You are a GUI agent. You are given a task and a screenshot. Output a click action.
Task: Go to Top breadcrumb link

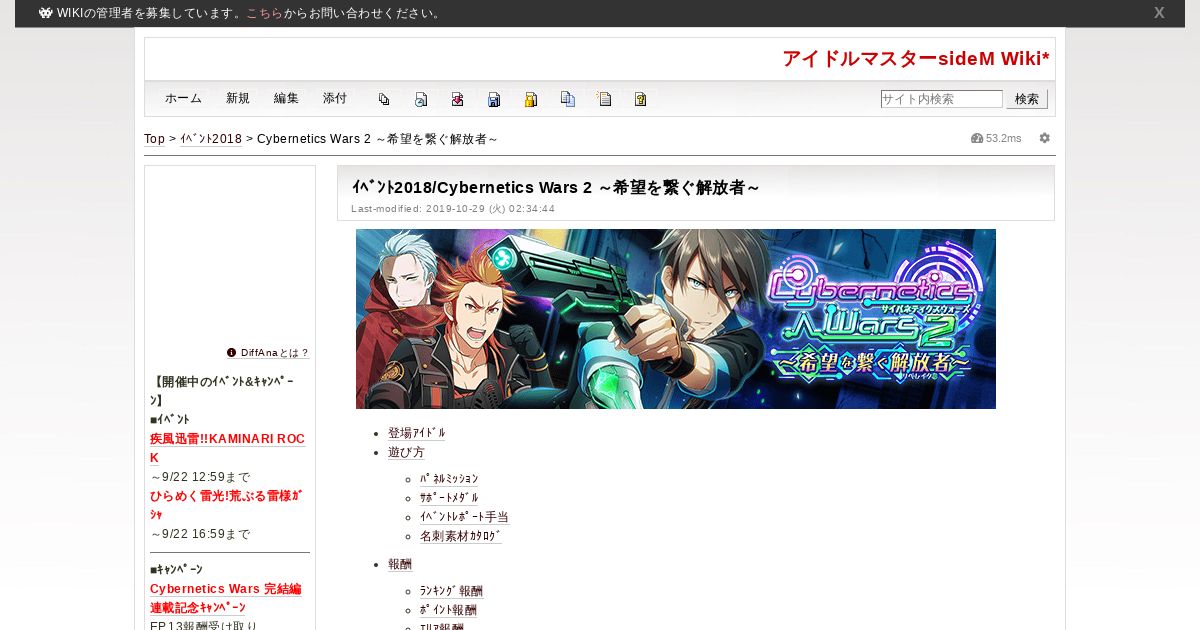(154, 139)
